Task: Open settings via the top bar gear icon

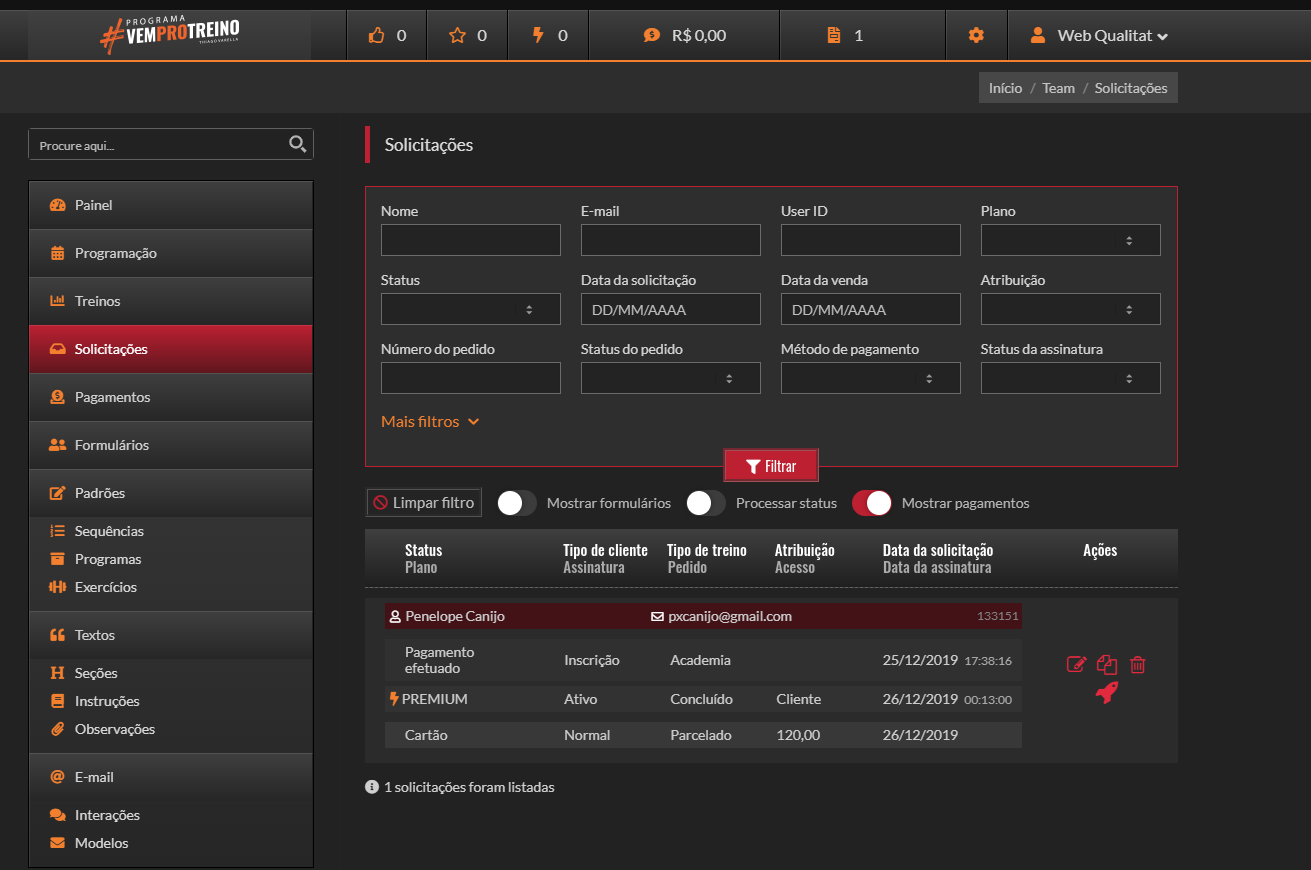Action: coord(976,35)
